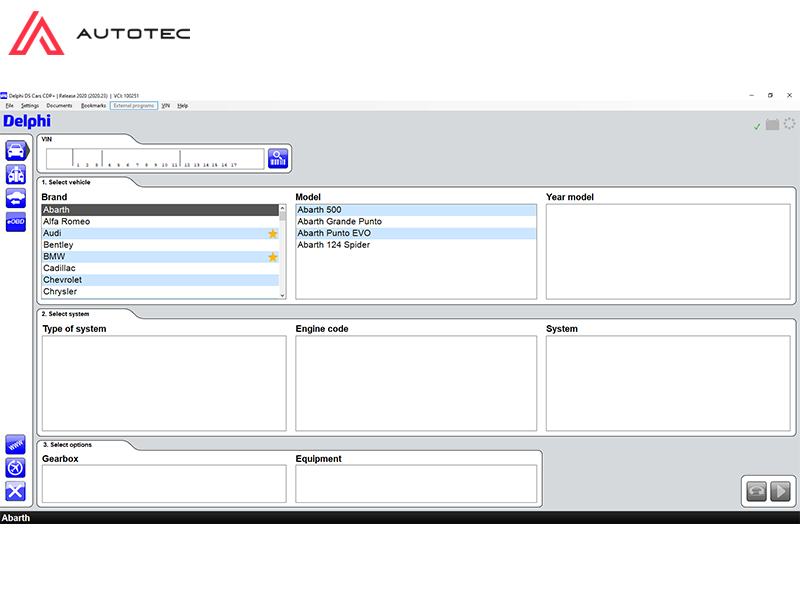
Task: Click the System list box
Action: tap(668, 383)
